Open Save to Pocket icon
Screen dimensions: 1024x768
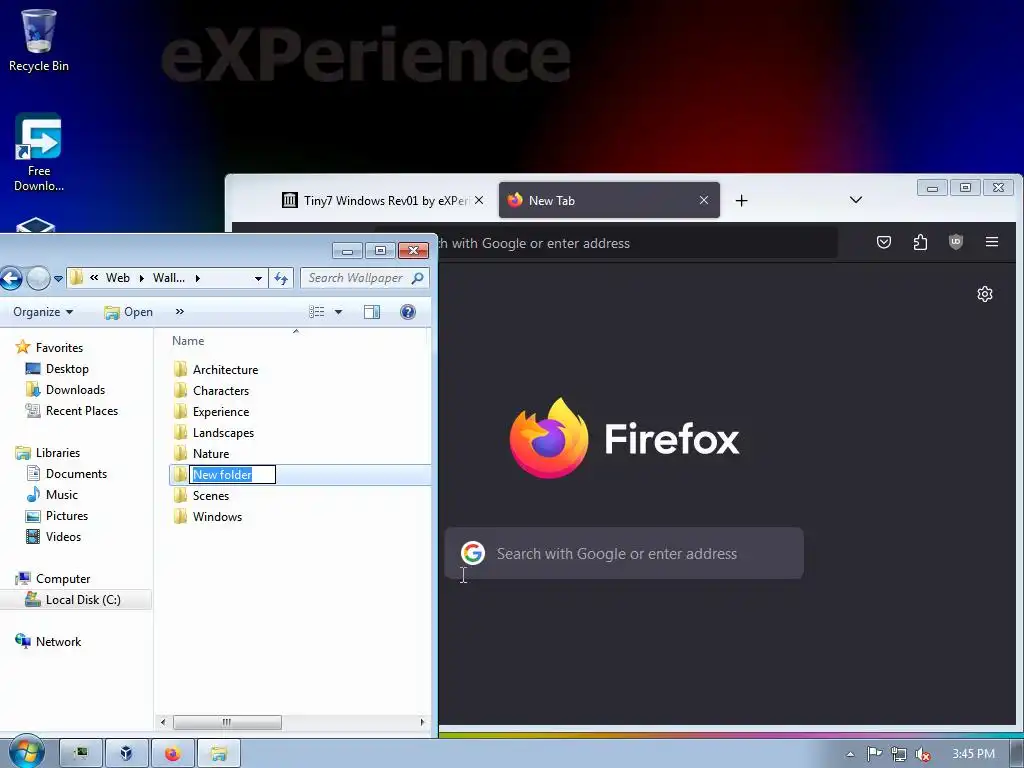[884, 242]
